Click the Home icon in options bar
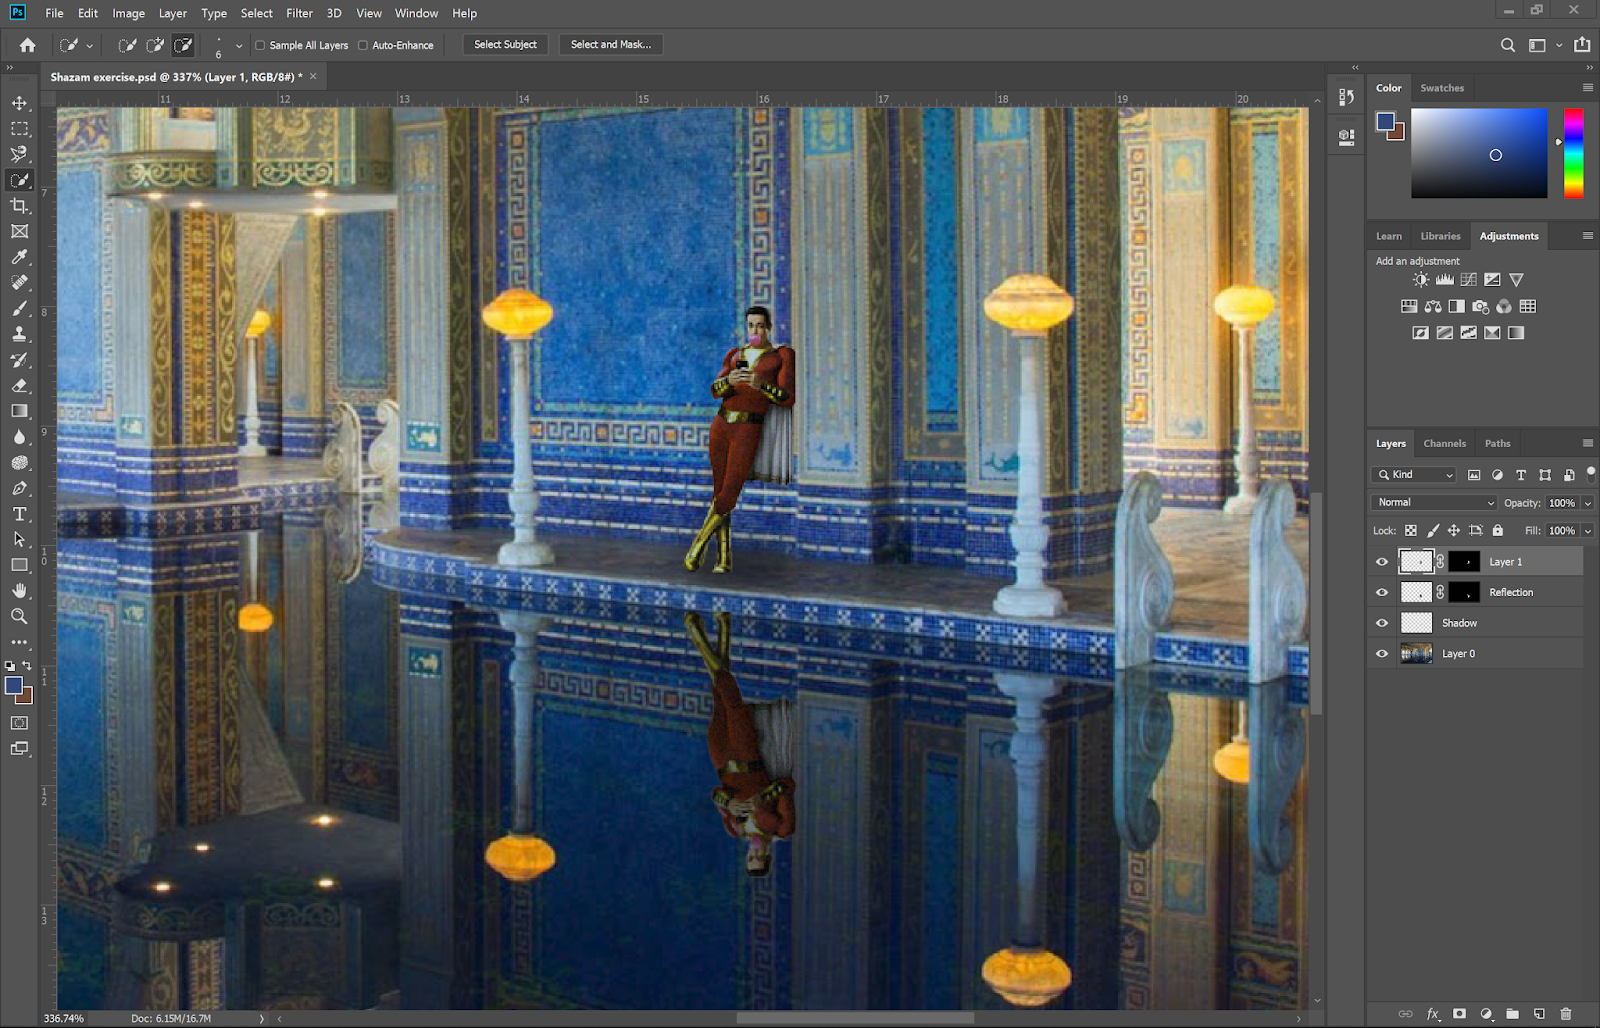This screenshot has height=1028, width=1600. tap(27, 45)
